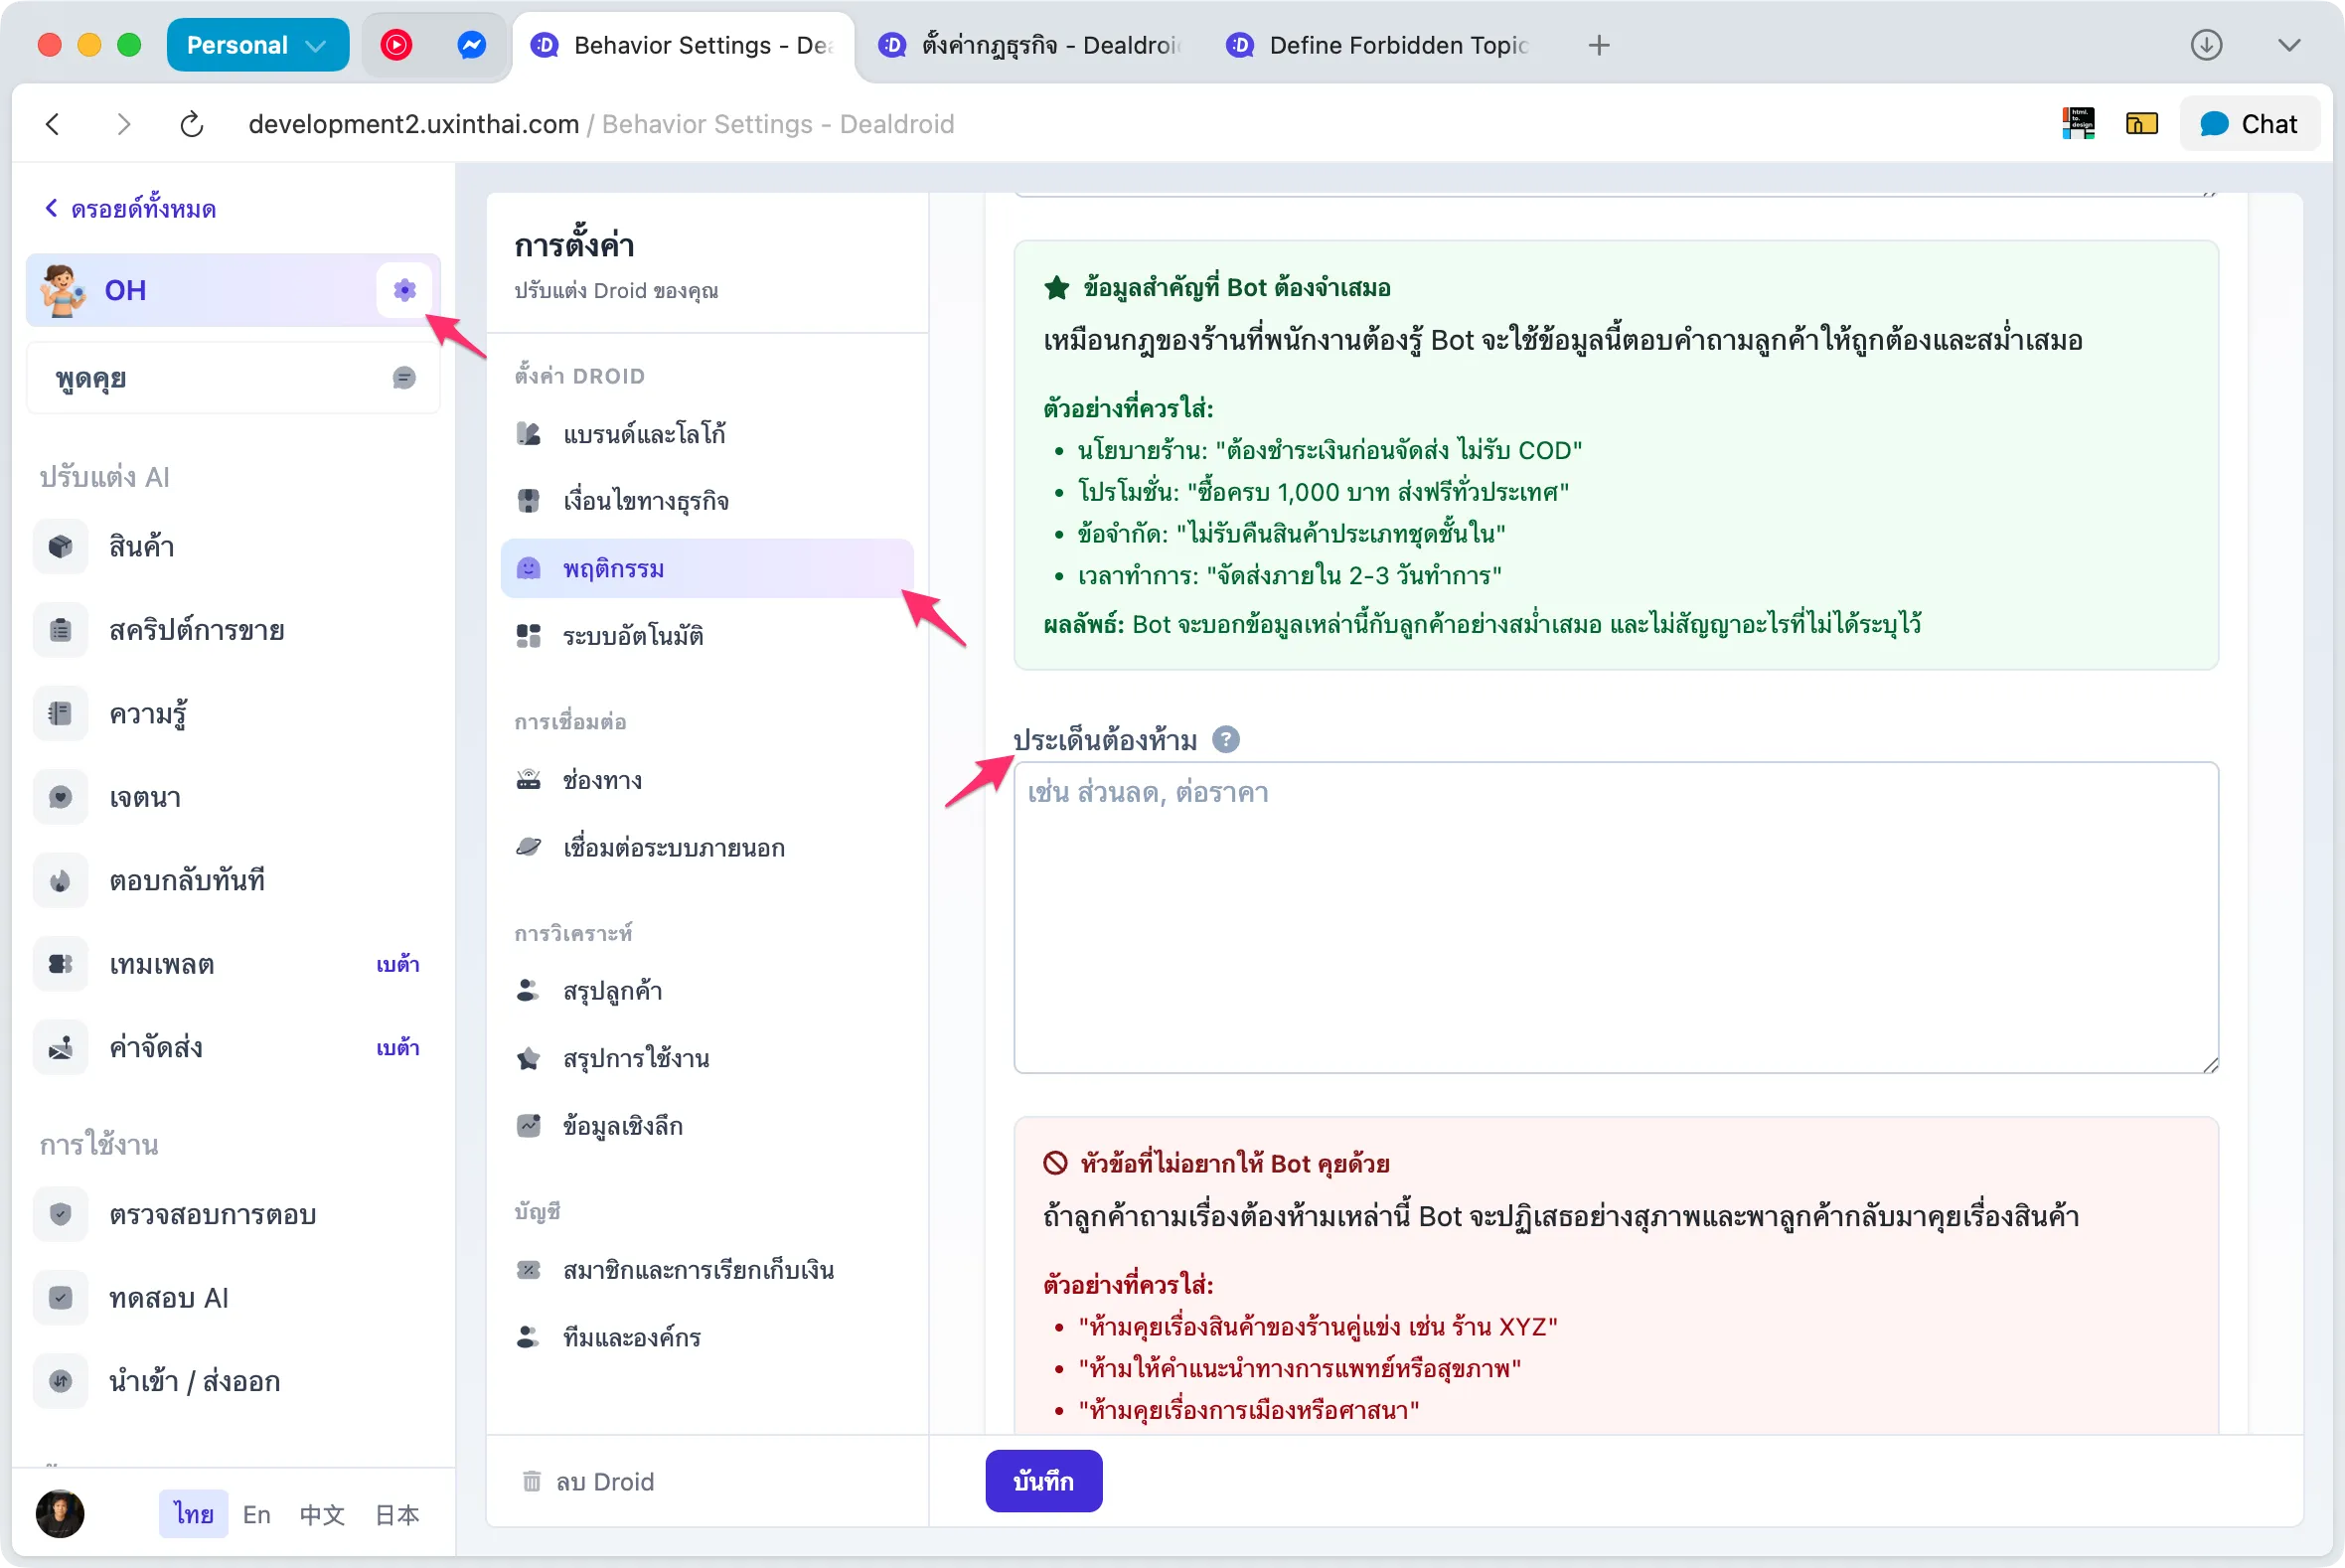Click the help icon beside ประเด็นต้องห้าม
The height and width of the screenshot is (1568, 2345).
(x=1225, y=740)
